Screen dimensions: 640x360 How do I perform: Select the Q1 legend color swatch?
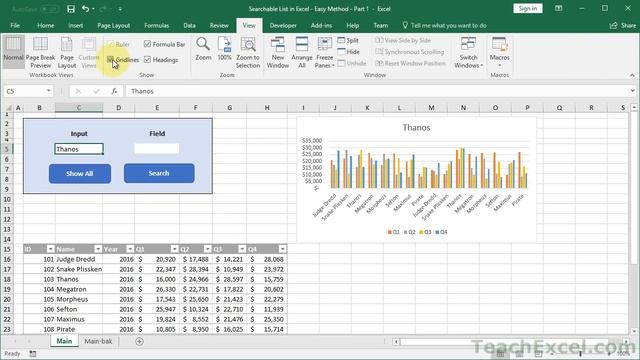pos(389,232)
